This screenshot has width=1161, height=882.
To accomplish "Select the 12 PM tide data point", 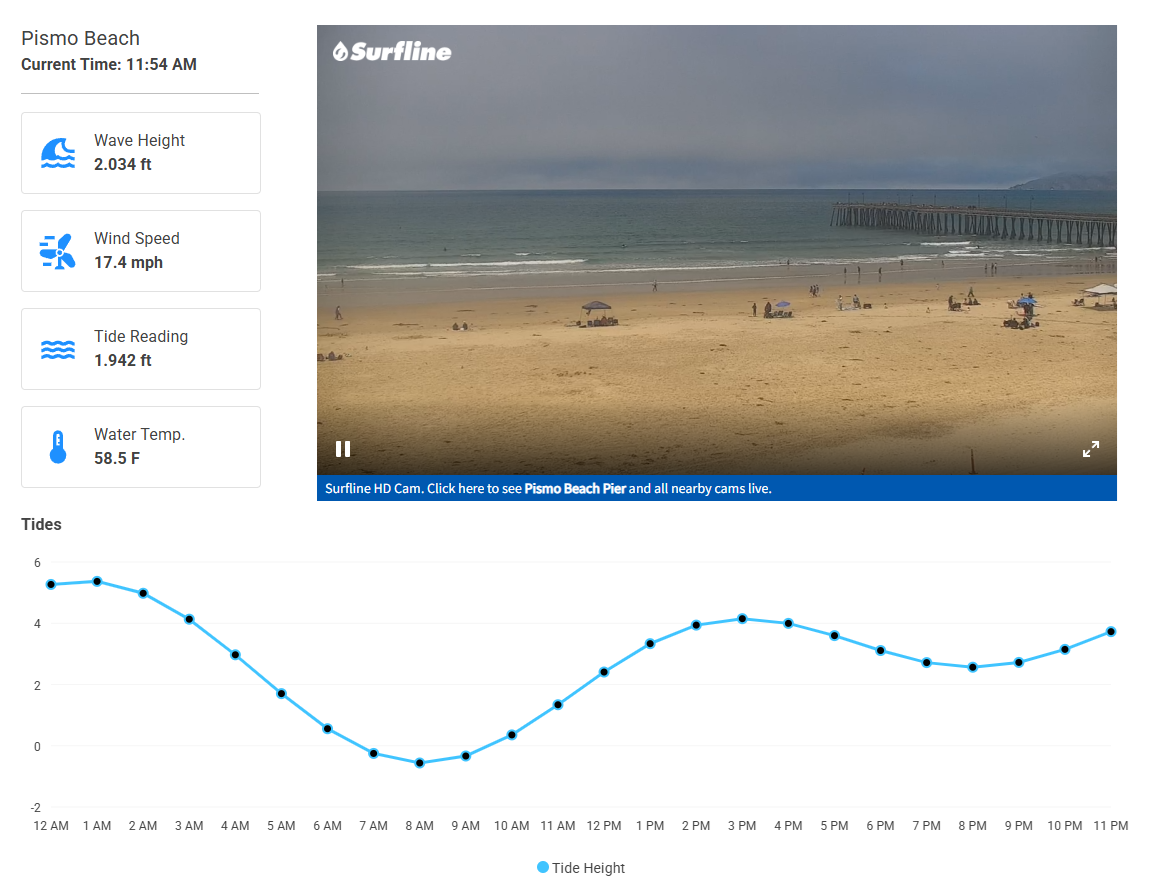I will (604, 672).
